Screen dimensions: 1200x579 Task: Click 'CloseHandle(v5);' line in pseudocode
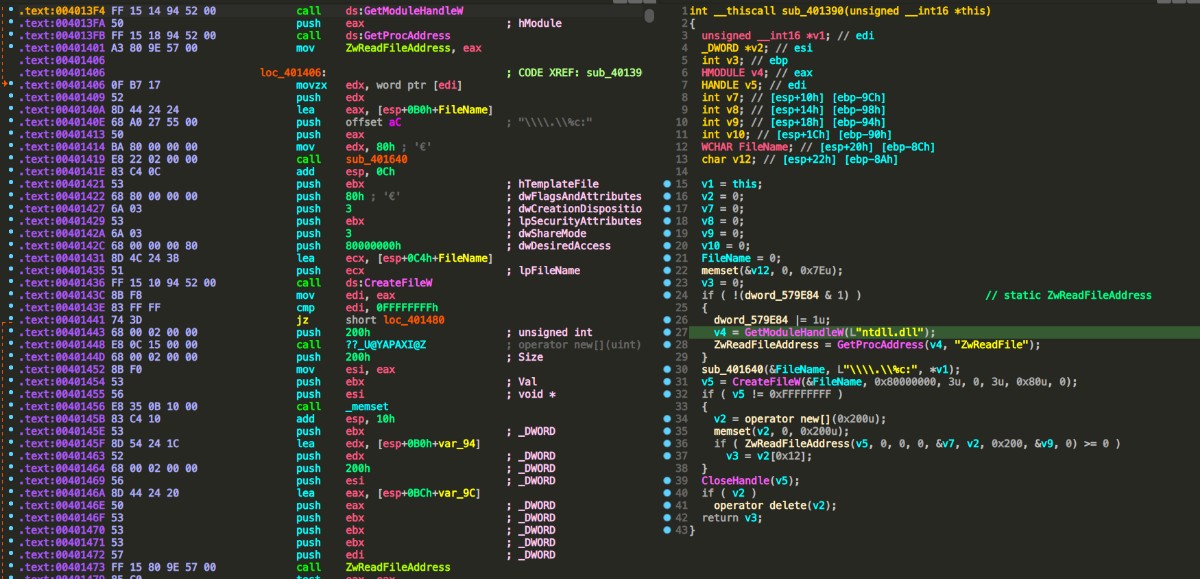752,480
